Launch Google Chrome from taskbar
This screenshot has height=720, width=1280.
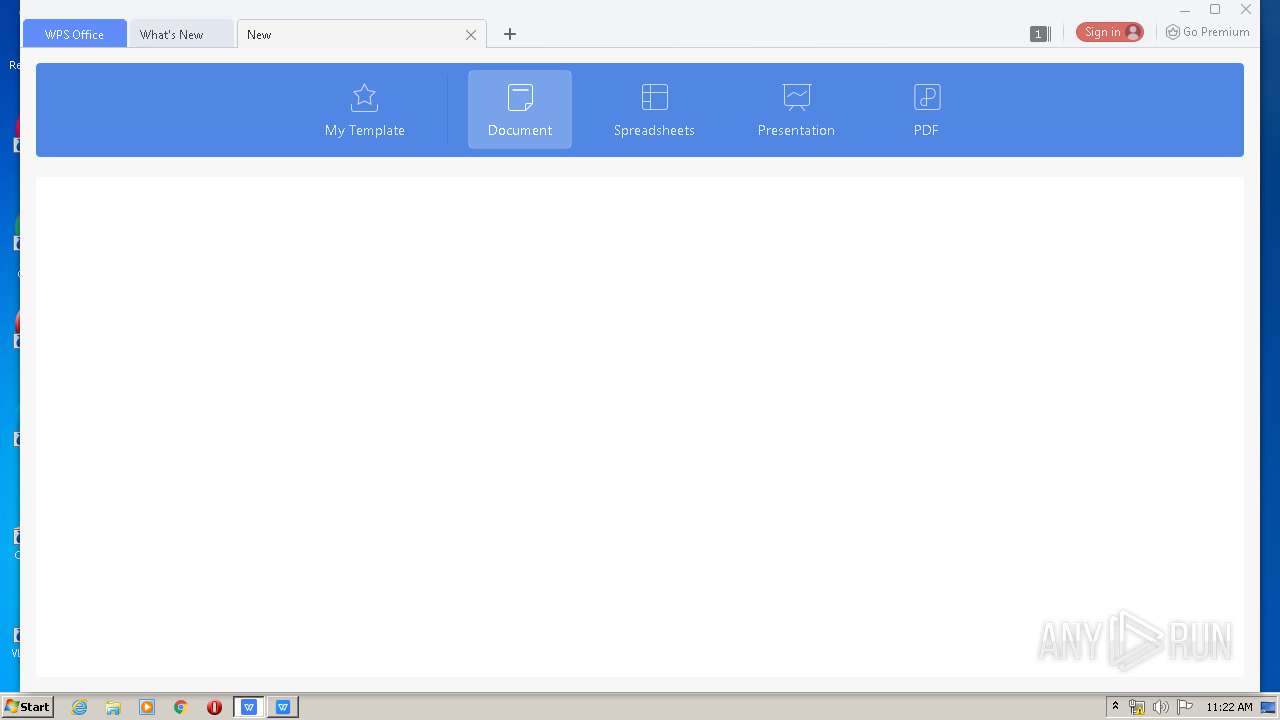181,707
